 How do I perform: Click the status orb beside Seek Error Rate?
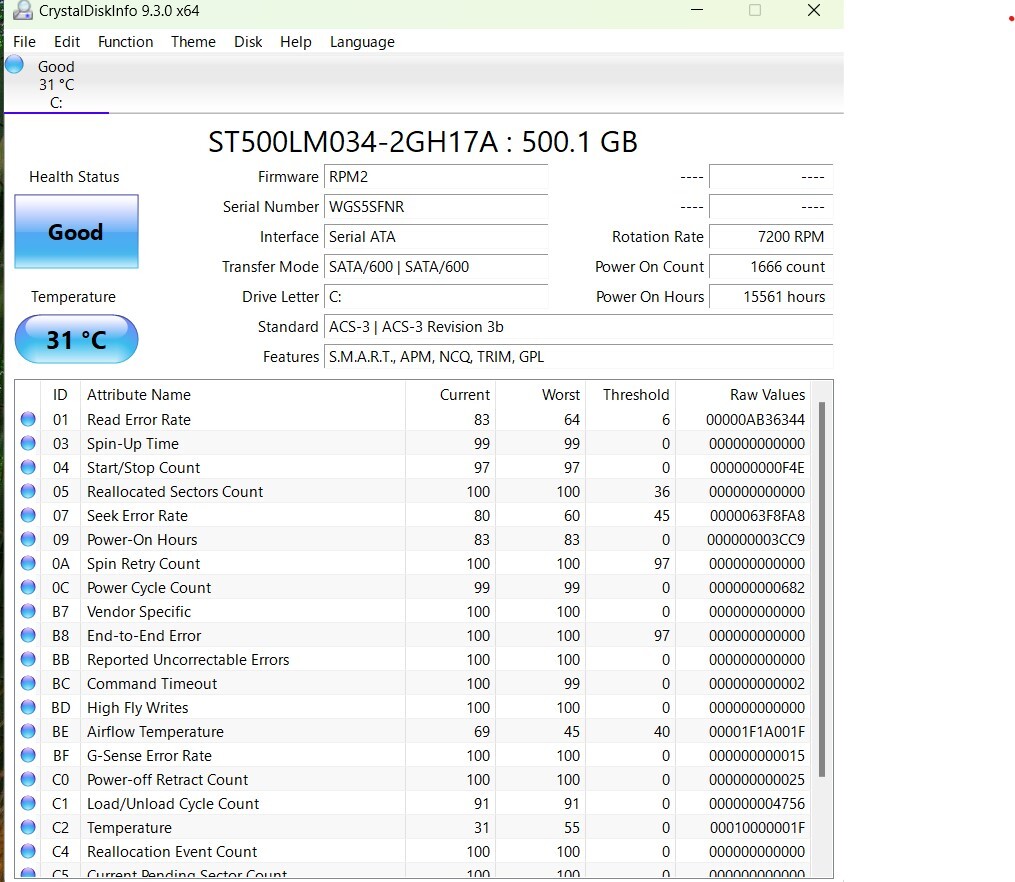pyautogui.click(x=28, y=516)
